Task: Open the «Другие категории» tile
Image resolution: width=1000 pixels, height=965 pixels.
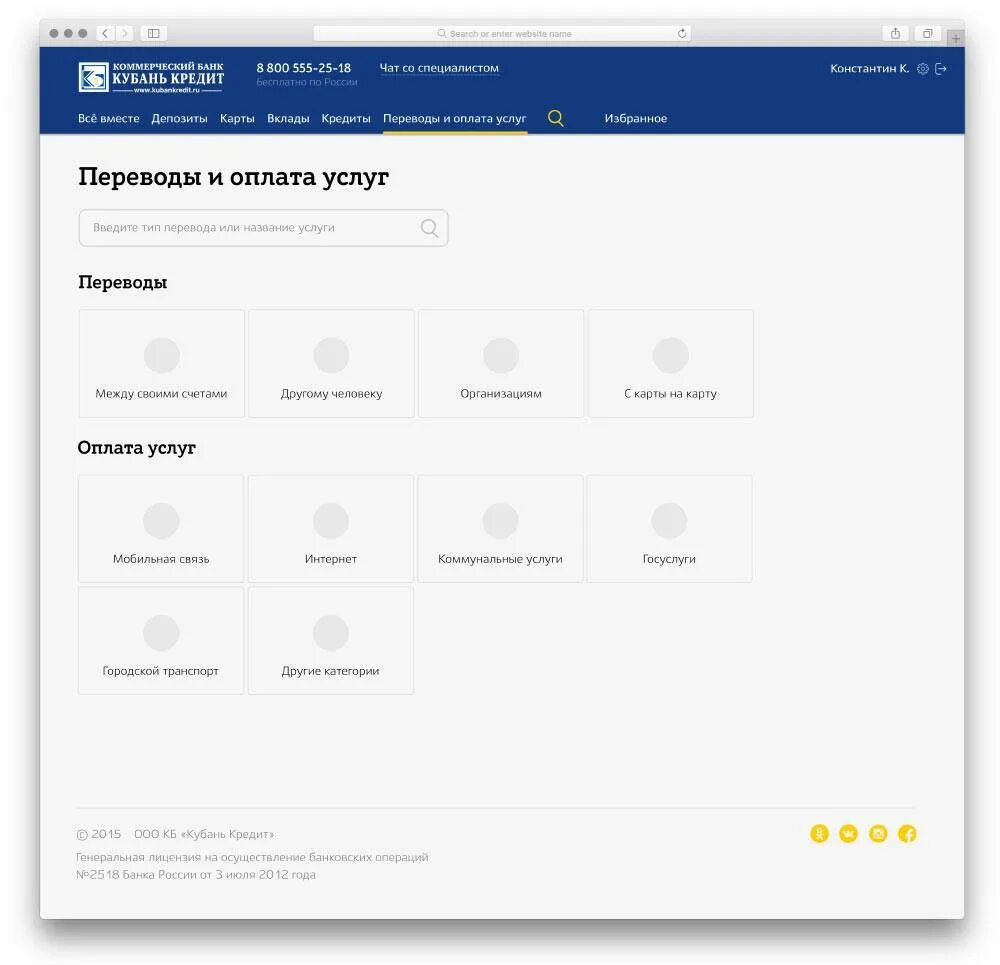Action: click(x=330, y=640)
